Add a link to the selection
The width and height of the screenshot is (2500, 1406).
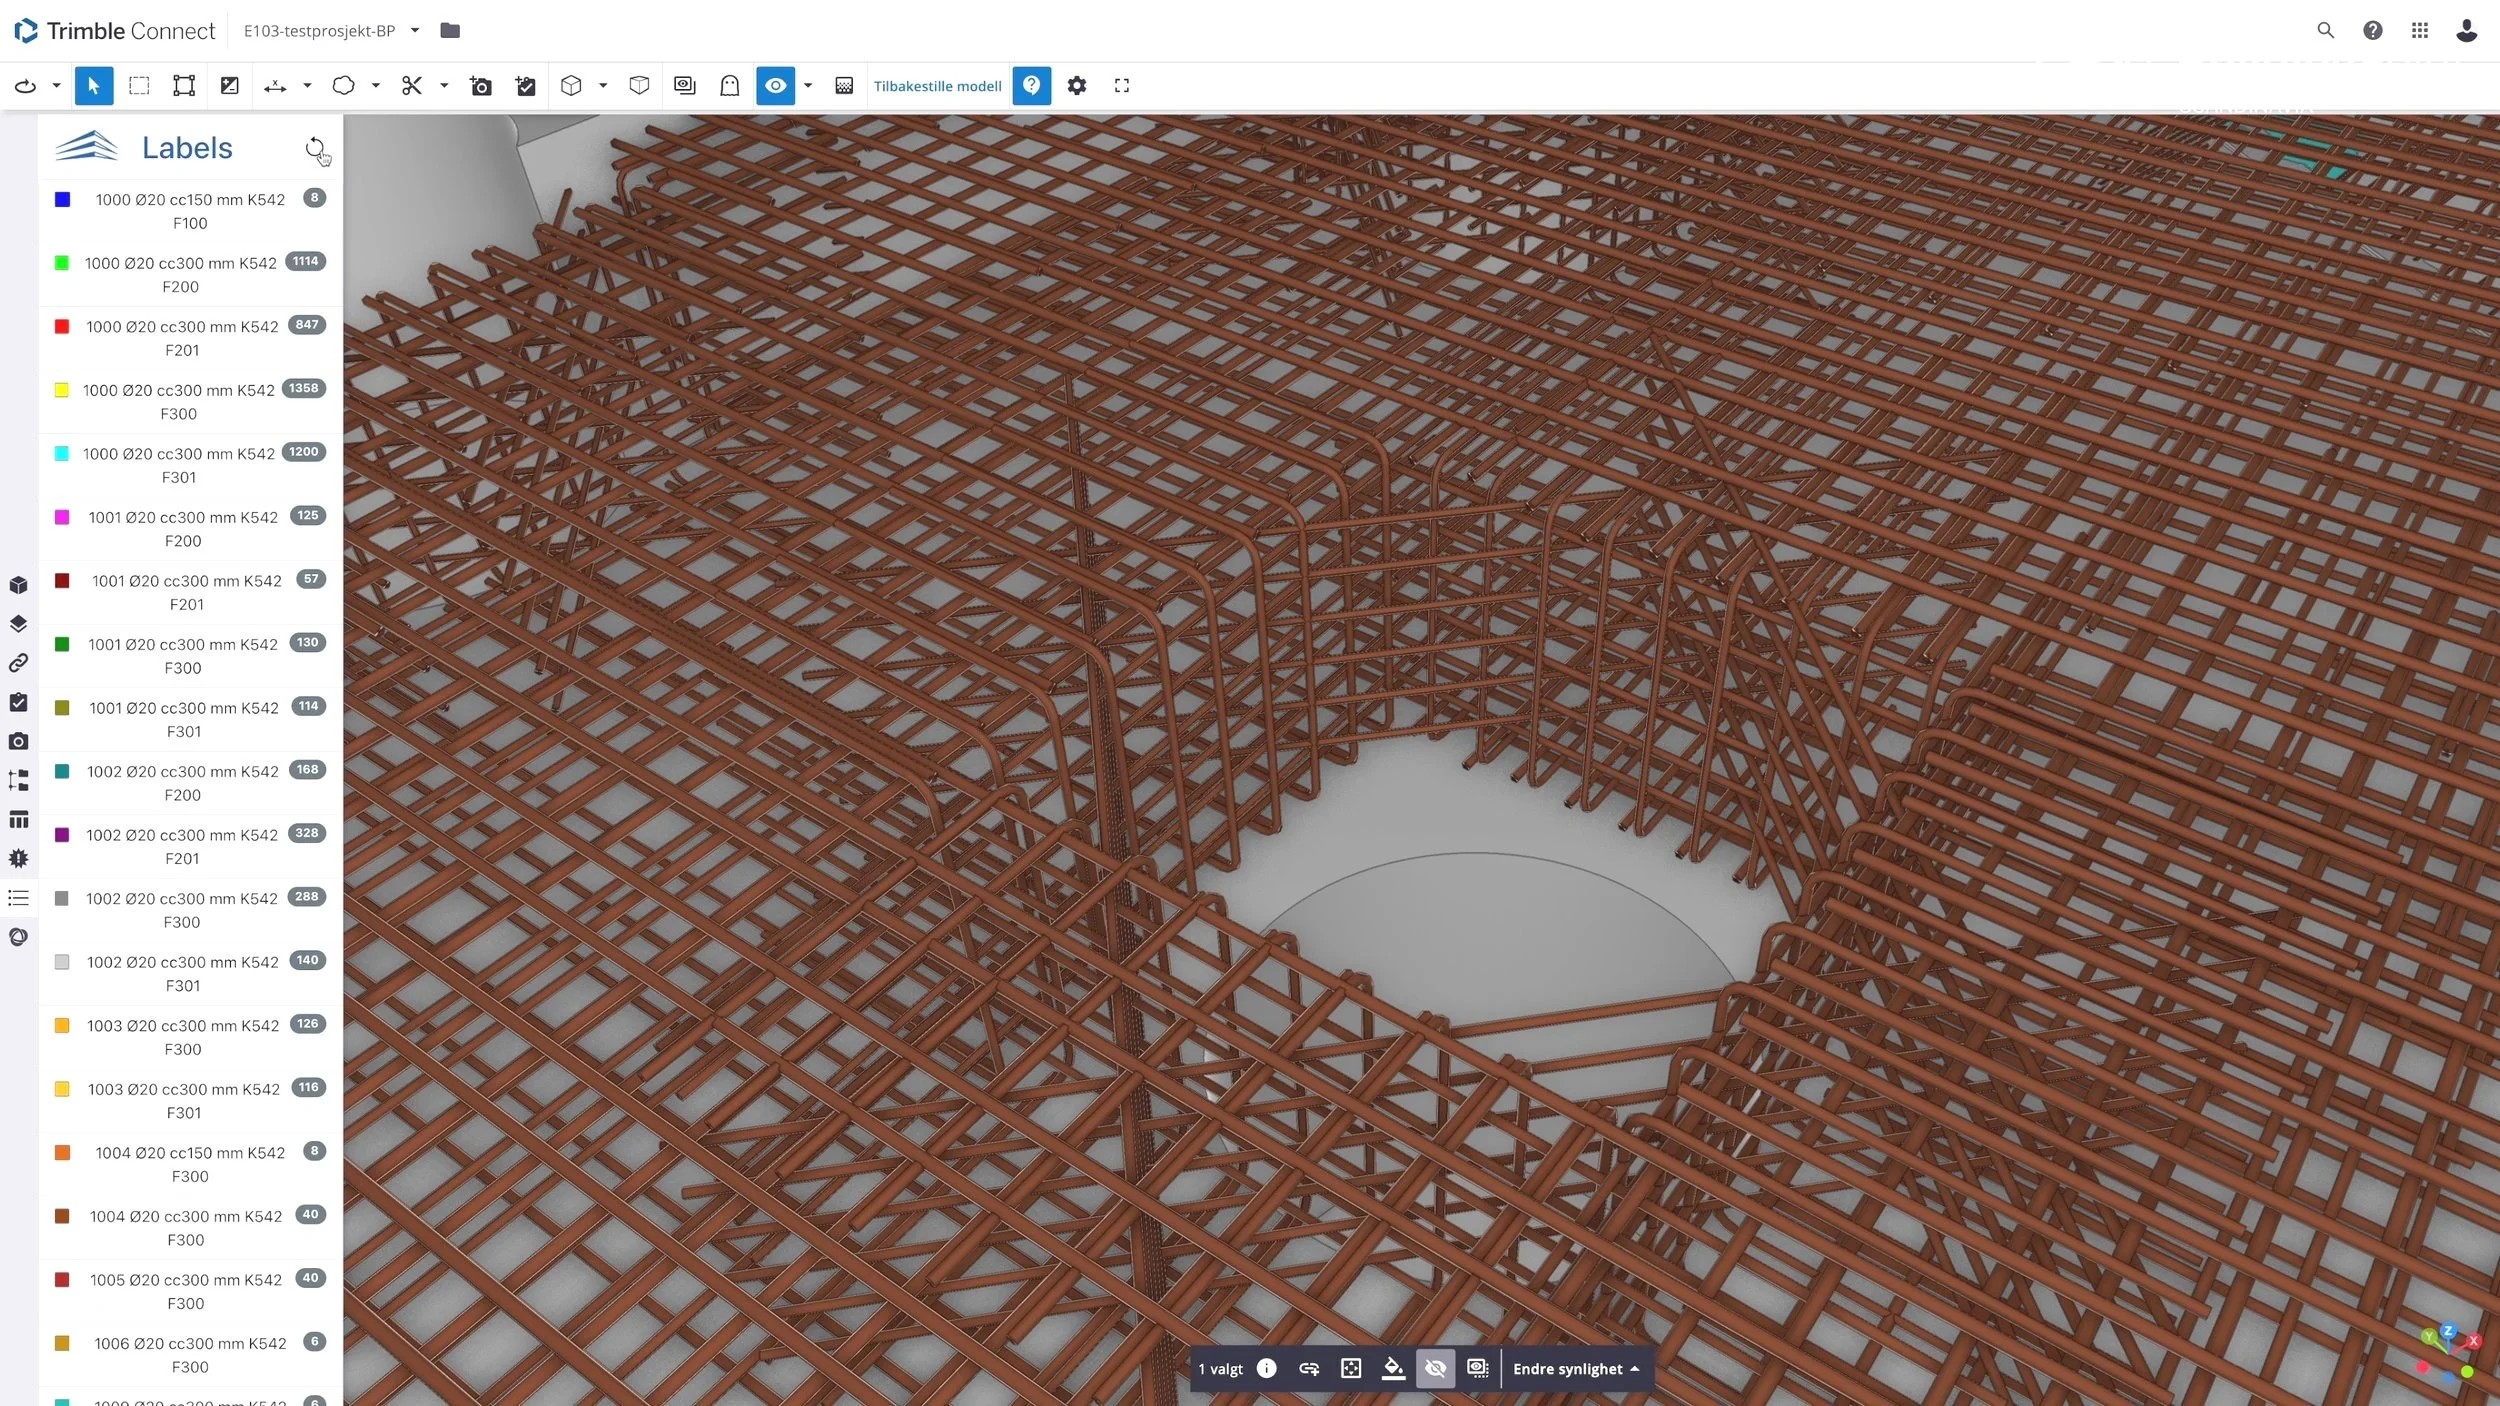point(1309,1368)
